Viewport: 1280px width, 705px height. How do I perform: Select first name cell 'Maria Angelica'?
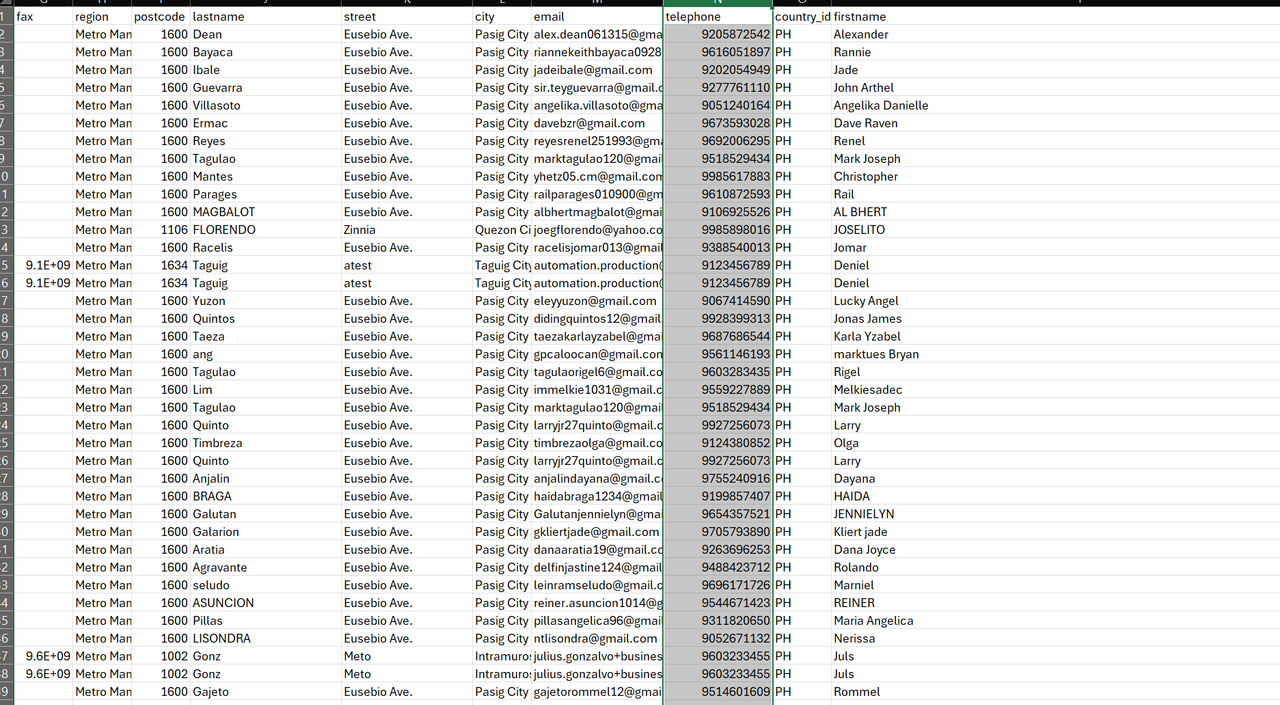coord(1055,621)
